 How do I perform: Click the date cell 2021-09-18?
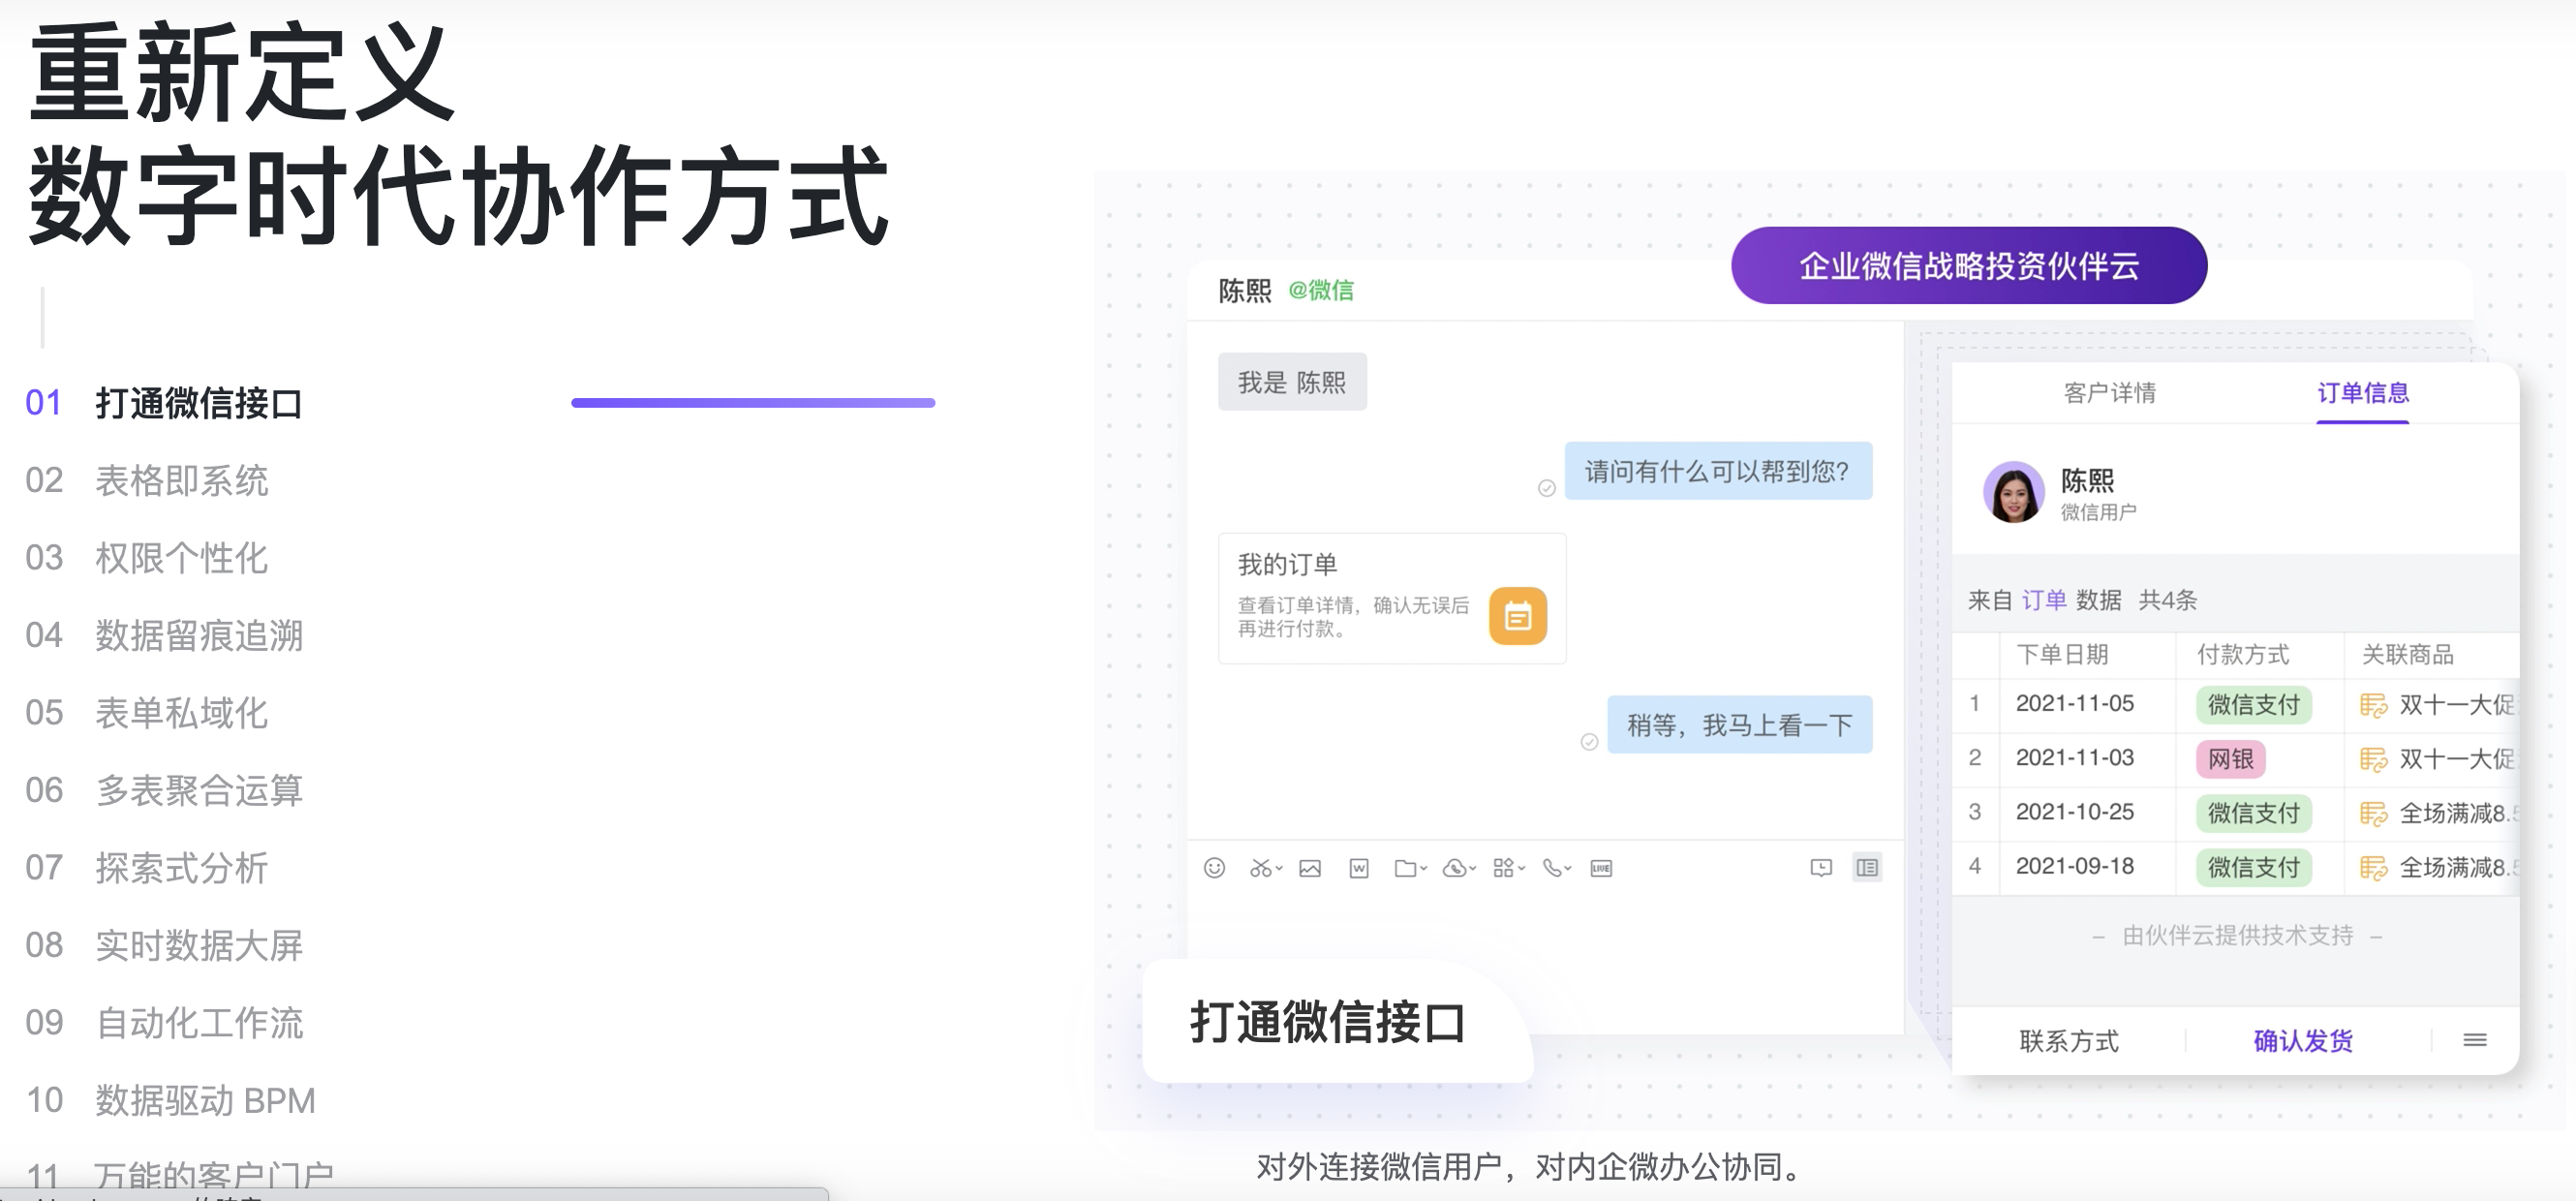(2075, 866)
